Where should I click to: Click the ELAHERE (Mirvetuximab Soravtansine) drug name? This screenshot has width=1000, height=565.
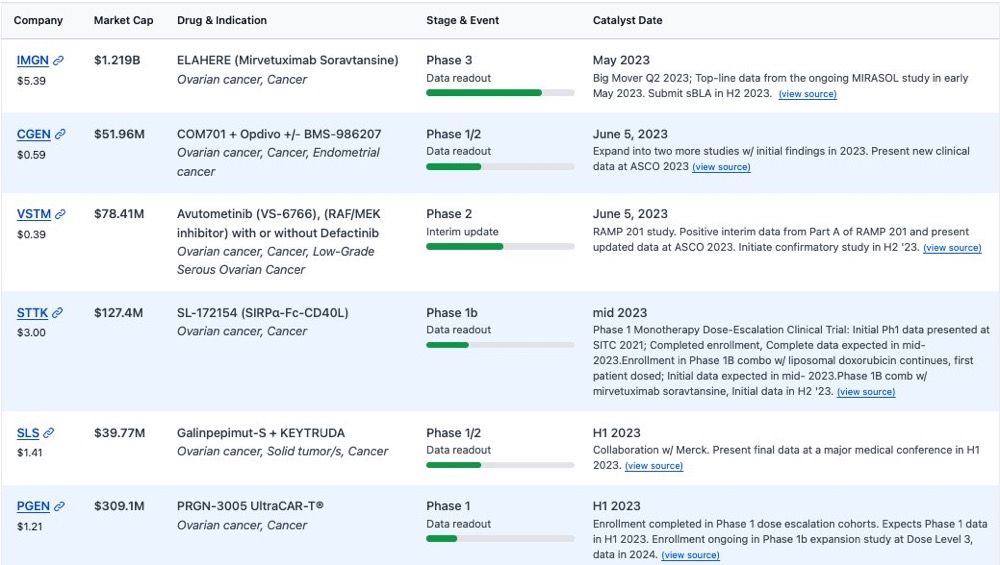pos(288,61)
